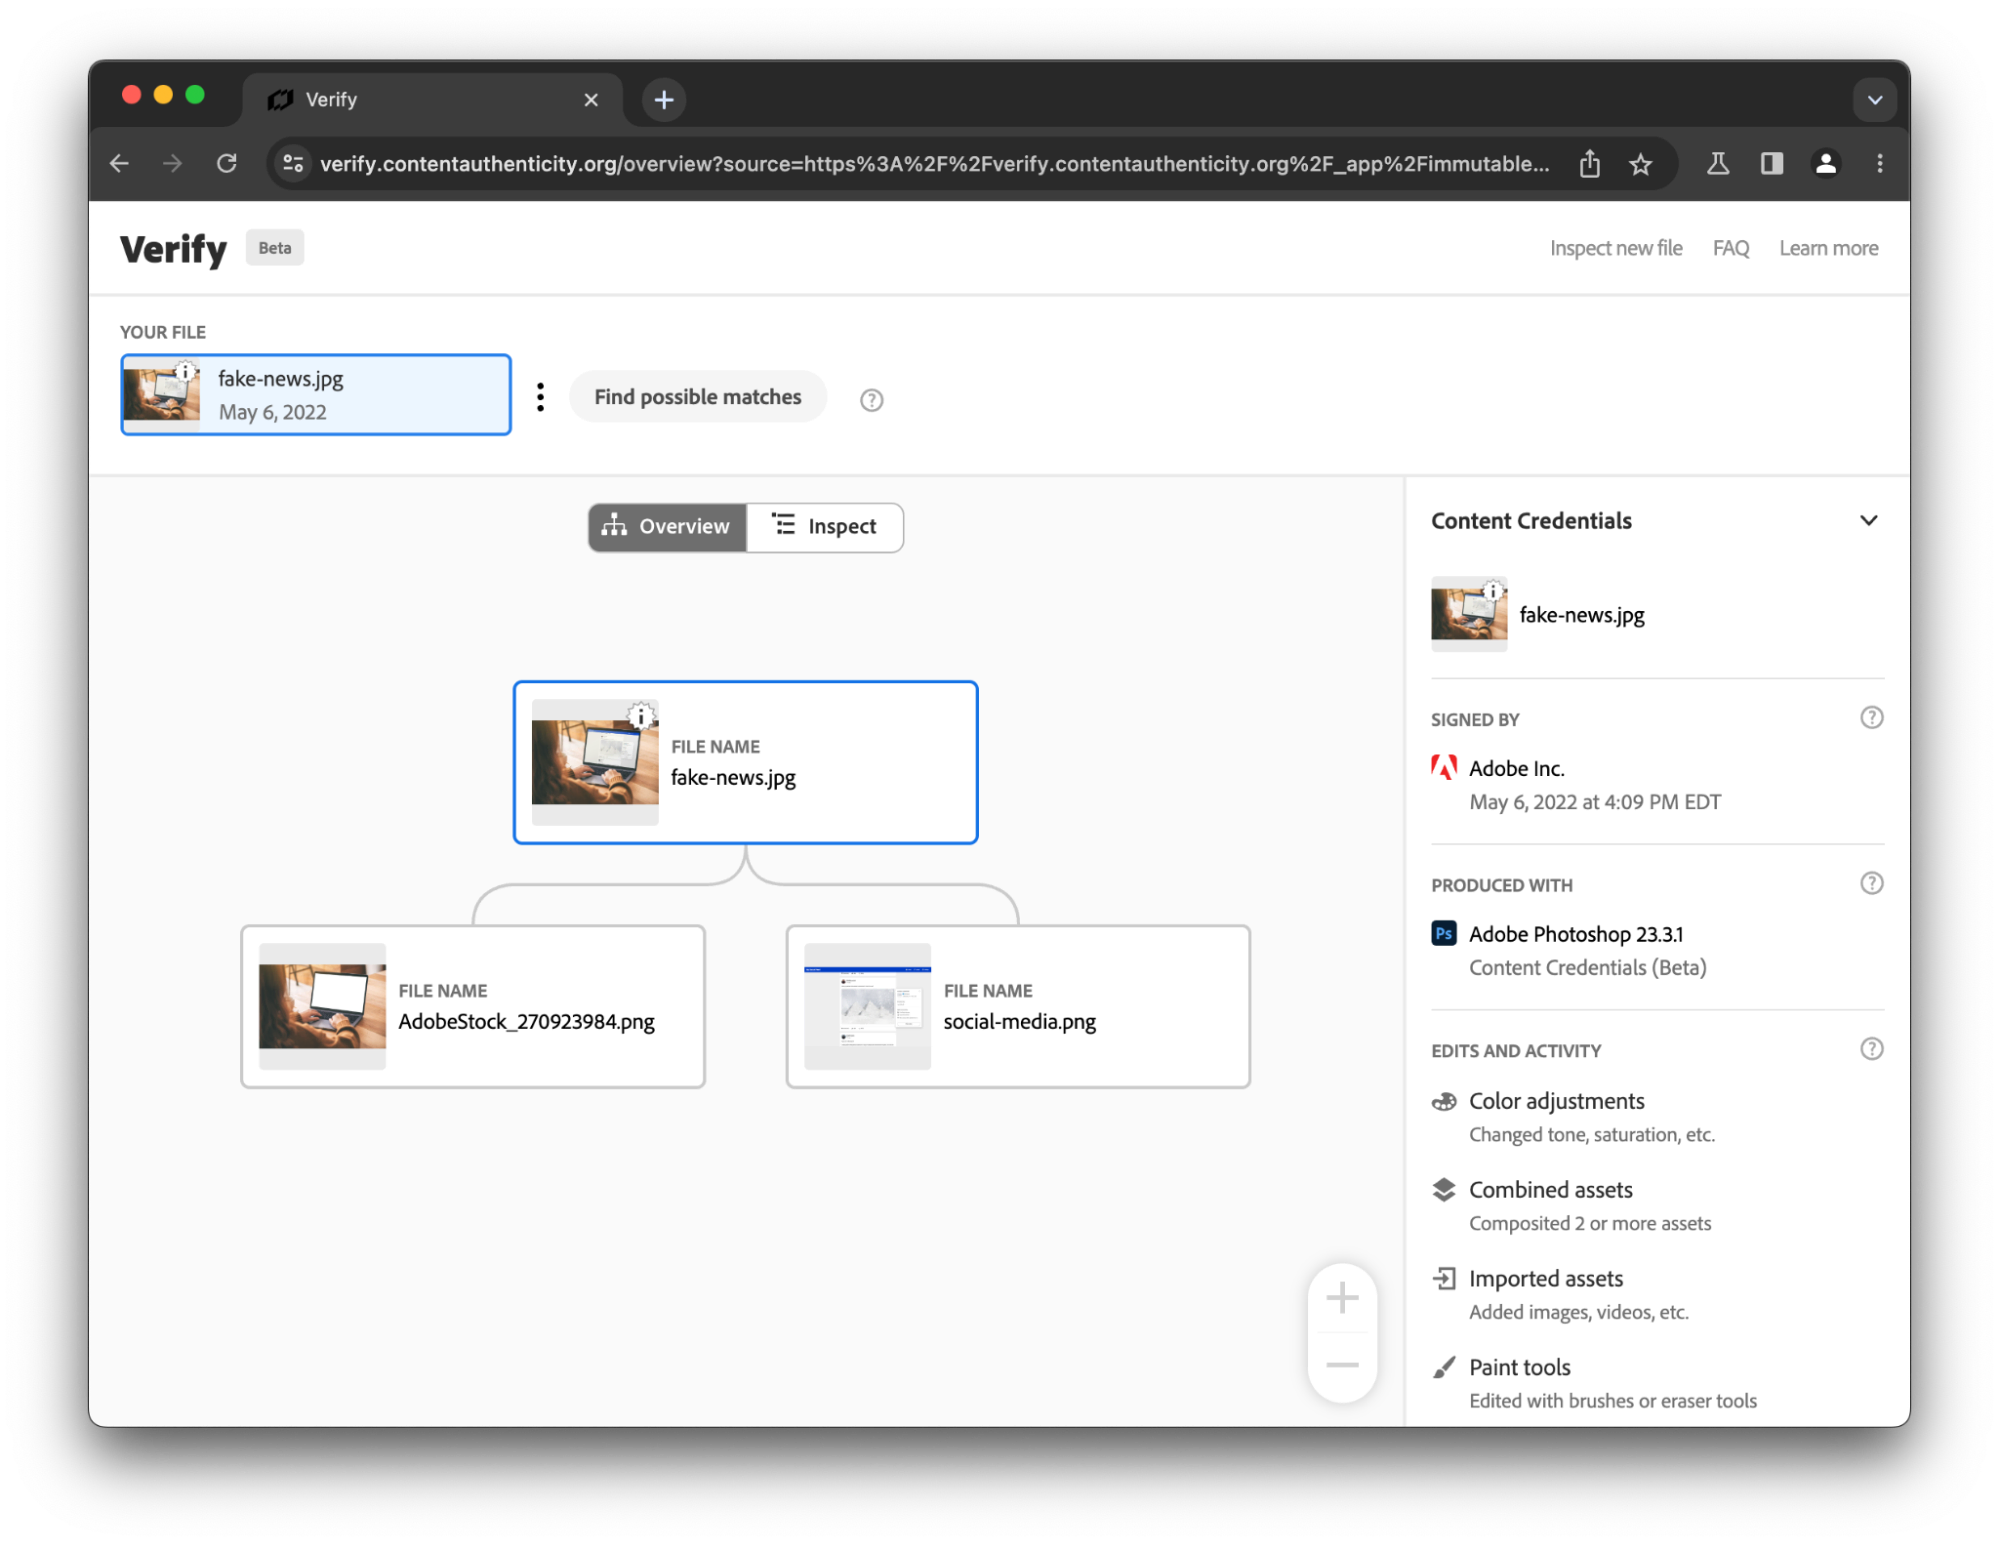Click the help icon beside Signed By
Viewport: 1999px width, 1545px height.
pyautogui.click(x=1871, y=718)
